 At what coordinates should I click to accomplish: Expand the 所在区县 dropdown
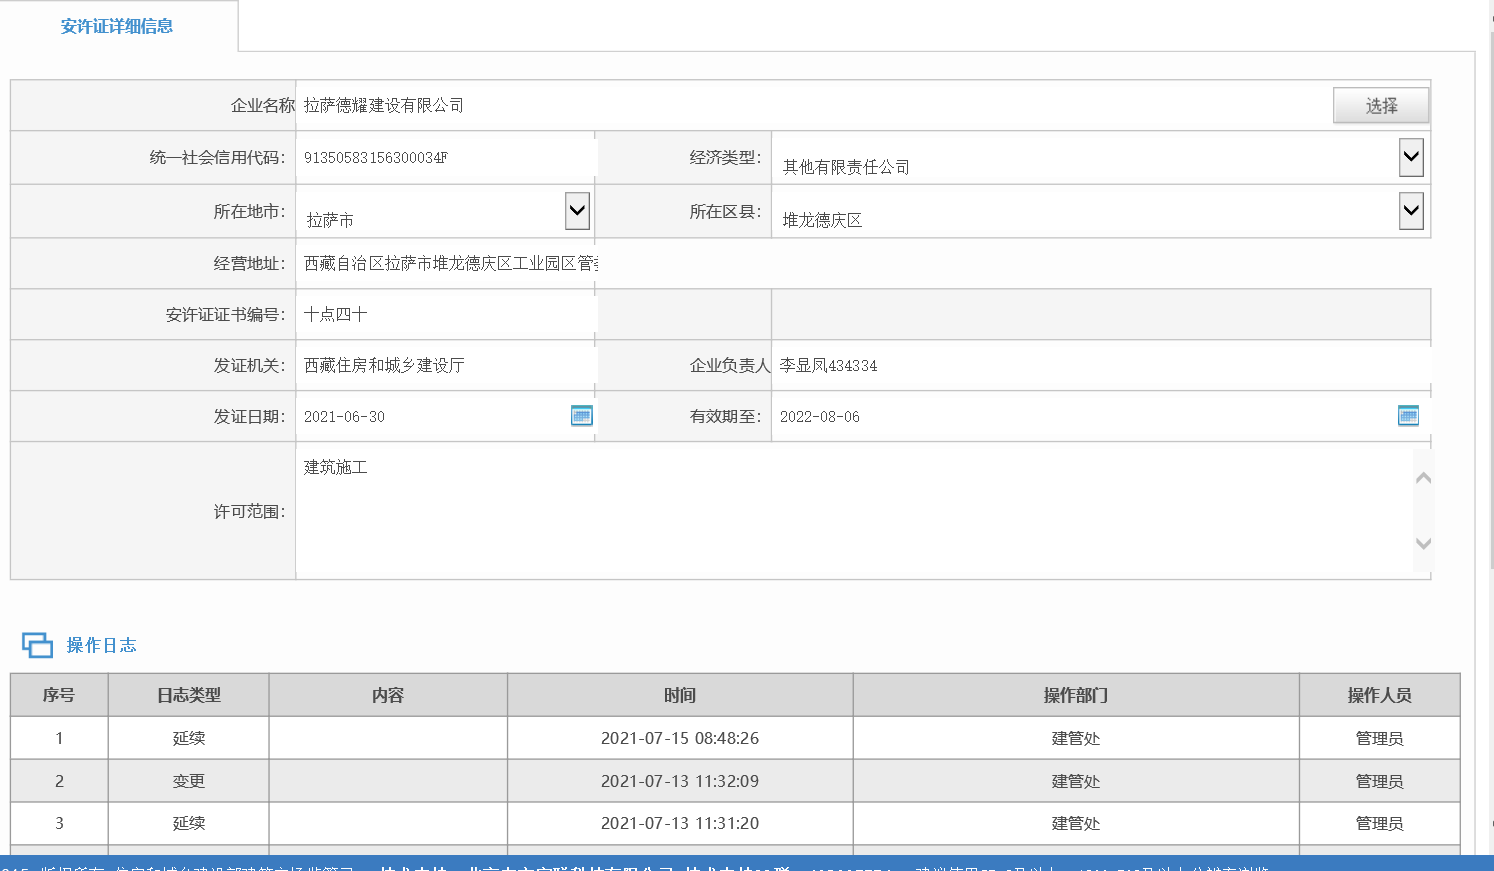(1411, 211)
